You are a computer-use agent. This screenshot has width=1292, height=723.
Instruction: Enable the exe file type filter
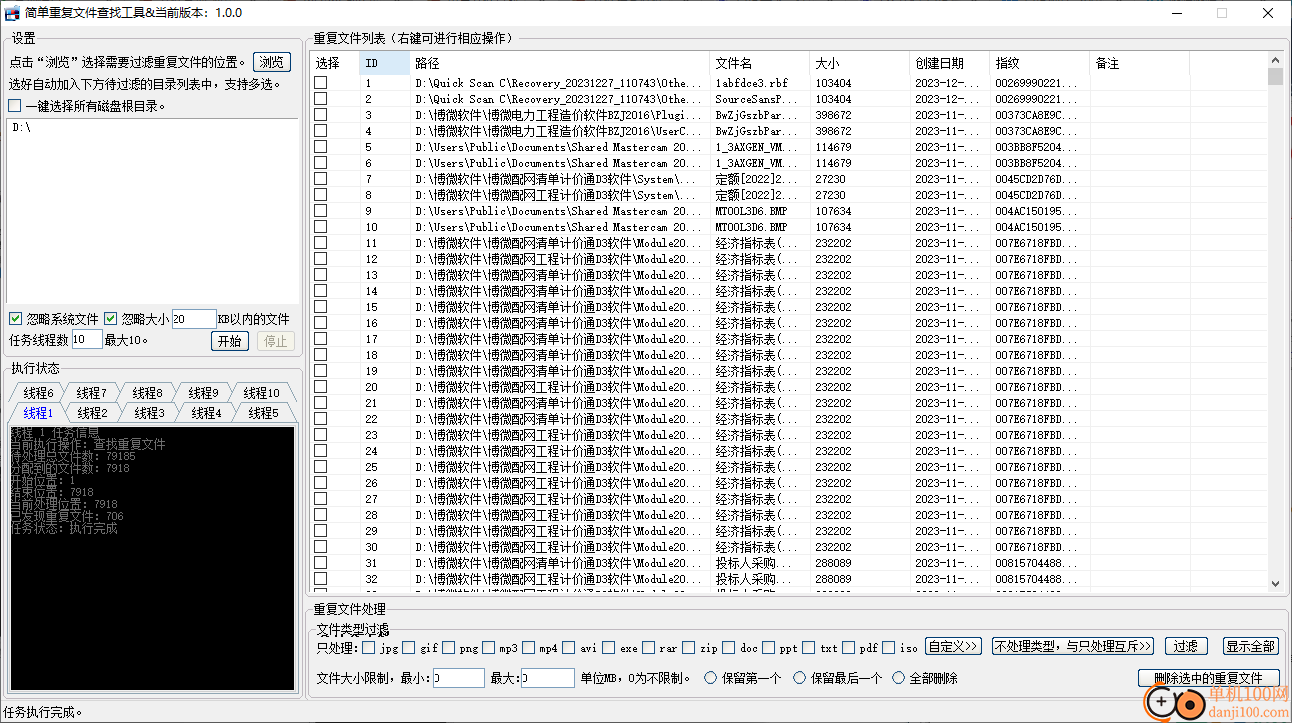(608, 647)
